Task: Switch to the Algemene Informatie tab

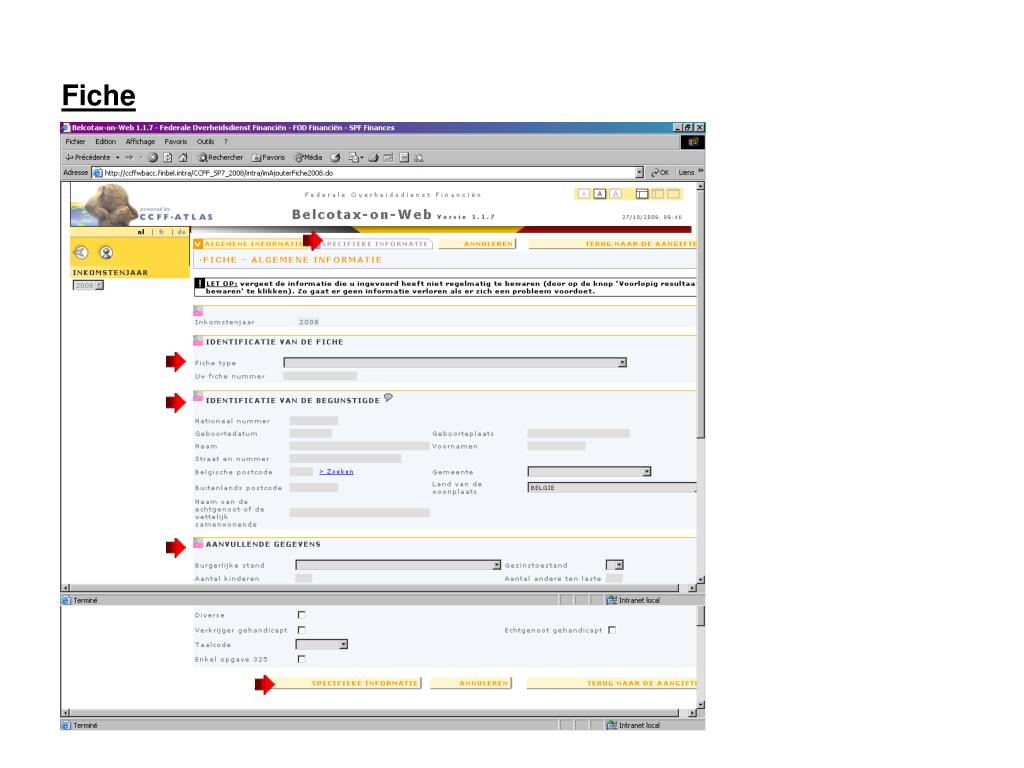Action: (249, 244)
